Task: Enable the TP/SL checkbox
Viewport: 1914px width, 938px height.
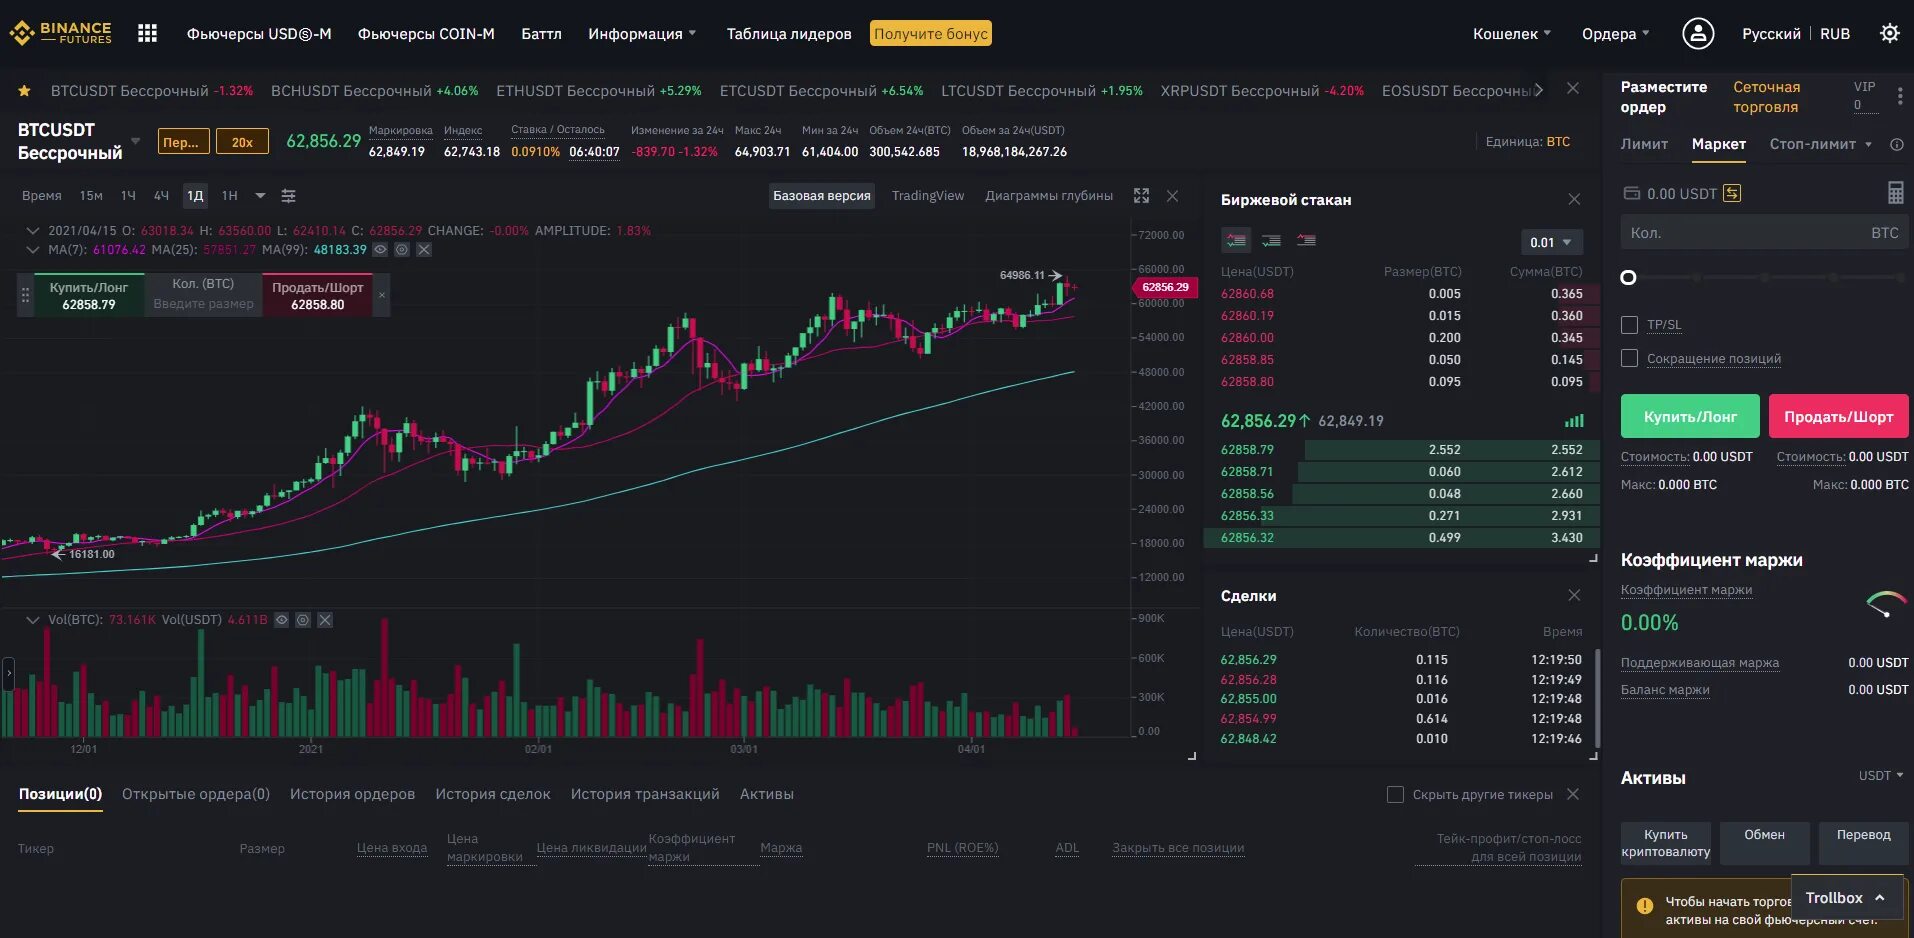Action: (1629, 325)
